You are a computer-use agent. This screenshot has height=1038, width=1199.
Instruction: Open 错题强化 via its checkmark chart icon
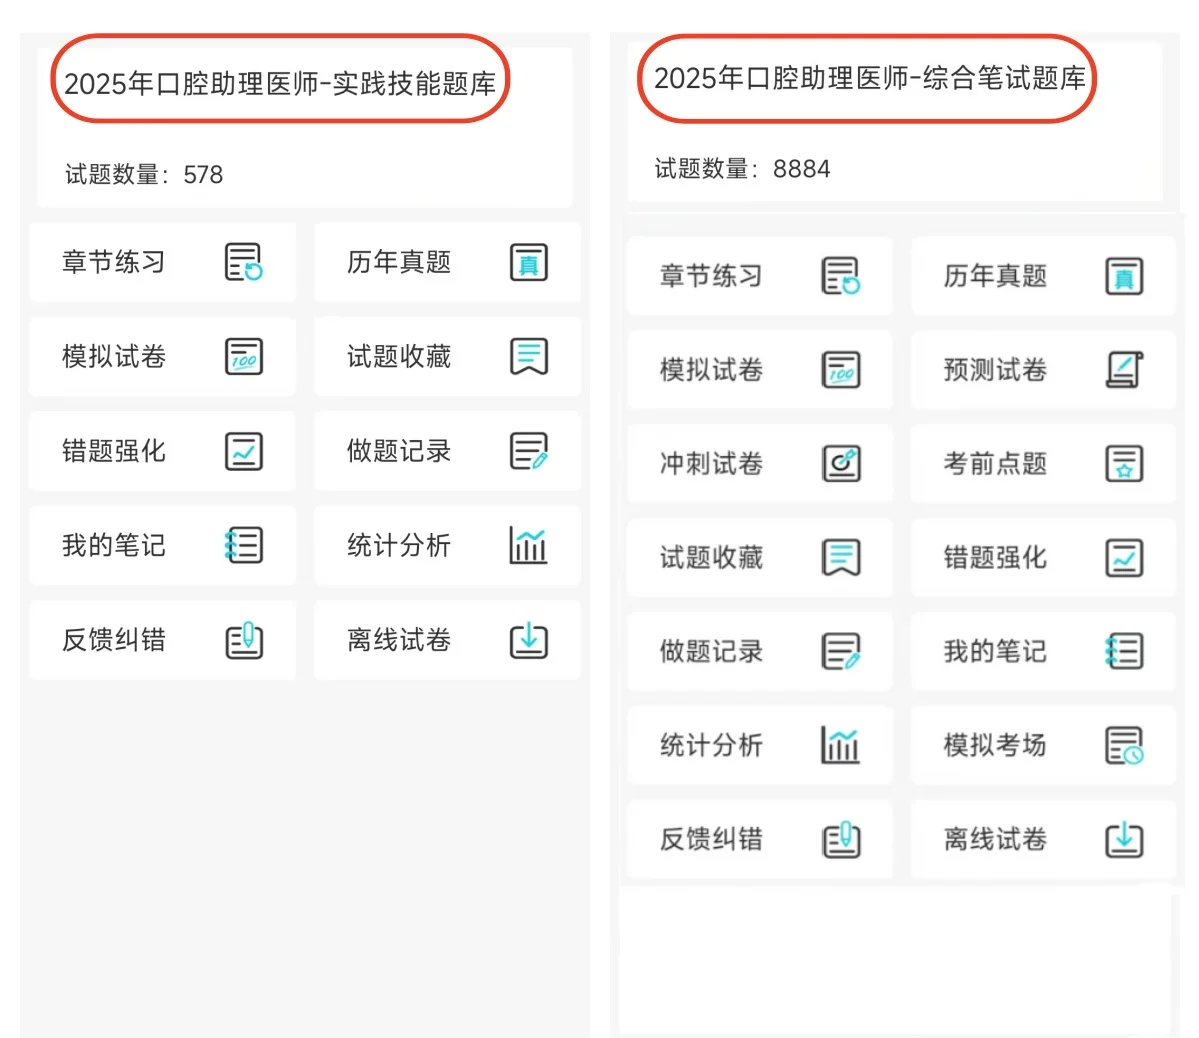244,451
